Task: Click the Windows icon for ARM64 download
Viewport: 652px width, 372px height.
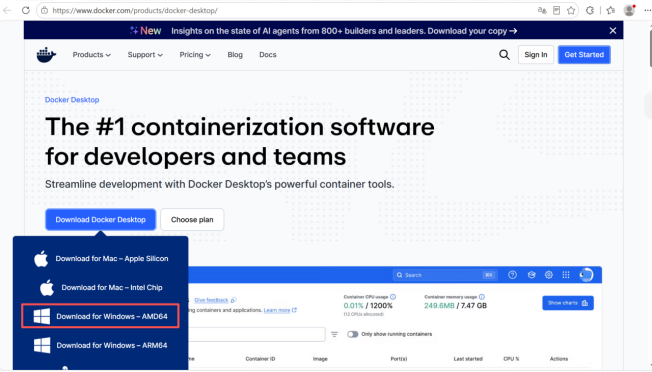Action: click(x=42, y=345)
